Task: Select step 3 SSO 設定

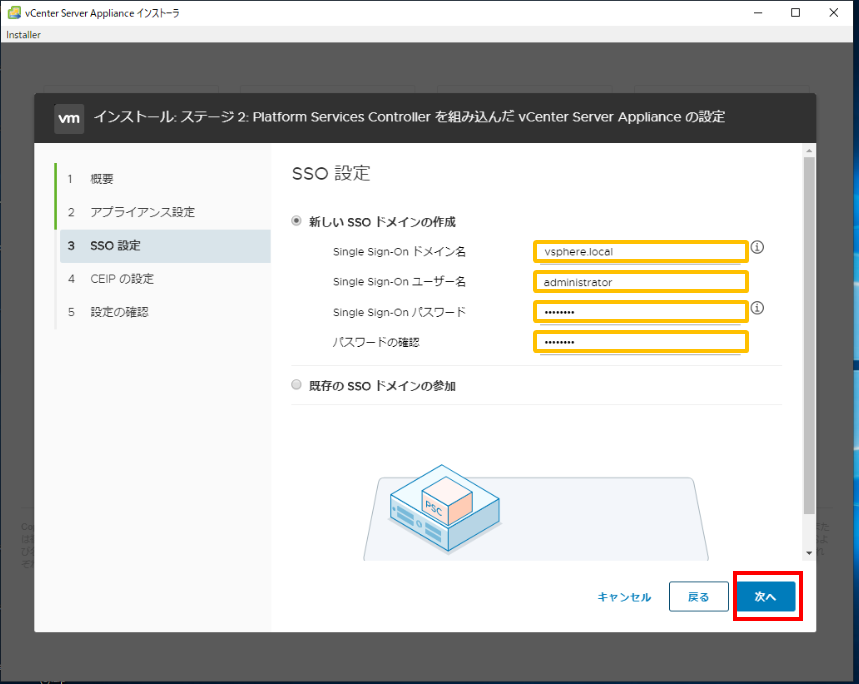Action: [x=165, y=246]
